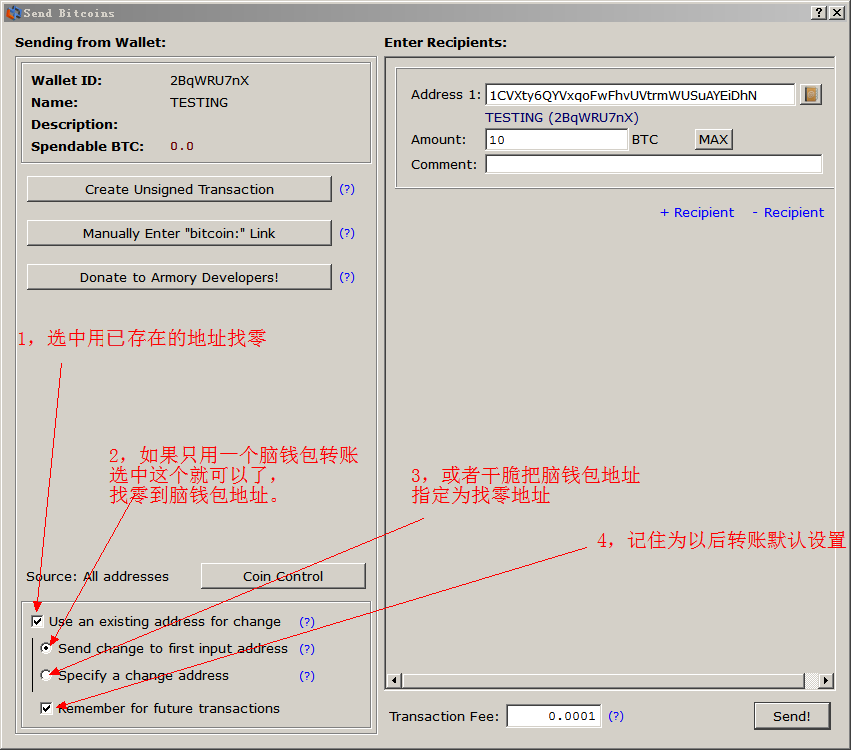Screen dimensions: 851x750
Task: Click help icon beside Manually Enter bitcoin Link
Action: (x=347, y=233)
